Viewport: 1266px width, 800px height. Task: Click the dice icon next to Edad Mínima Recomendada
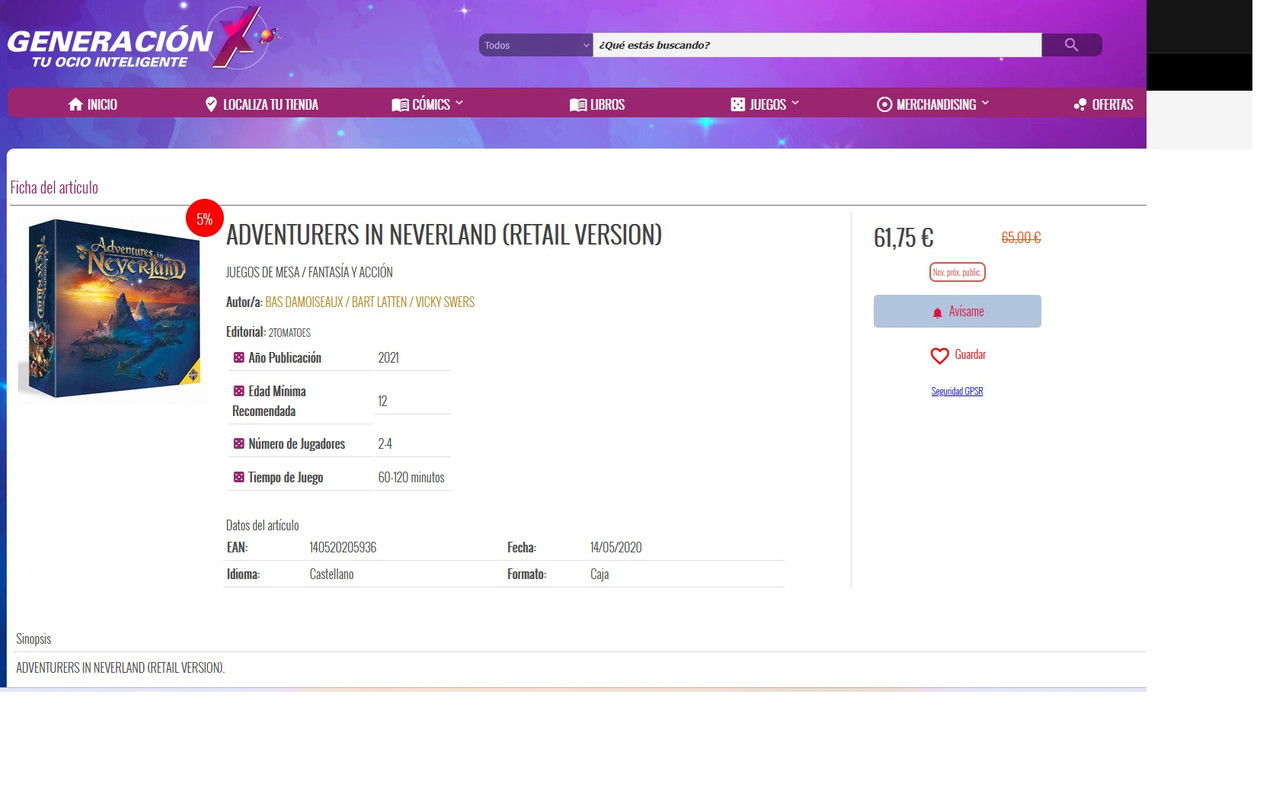tap(239, 391)
